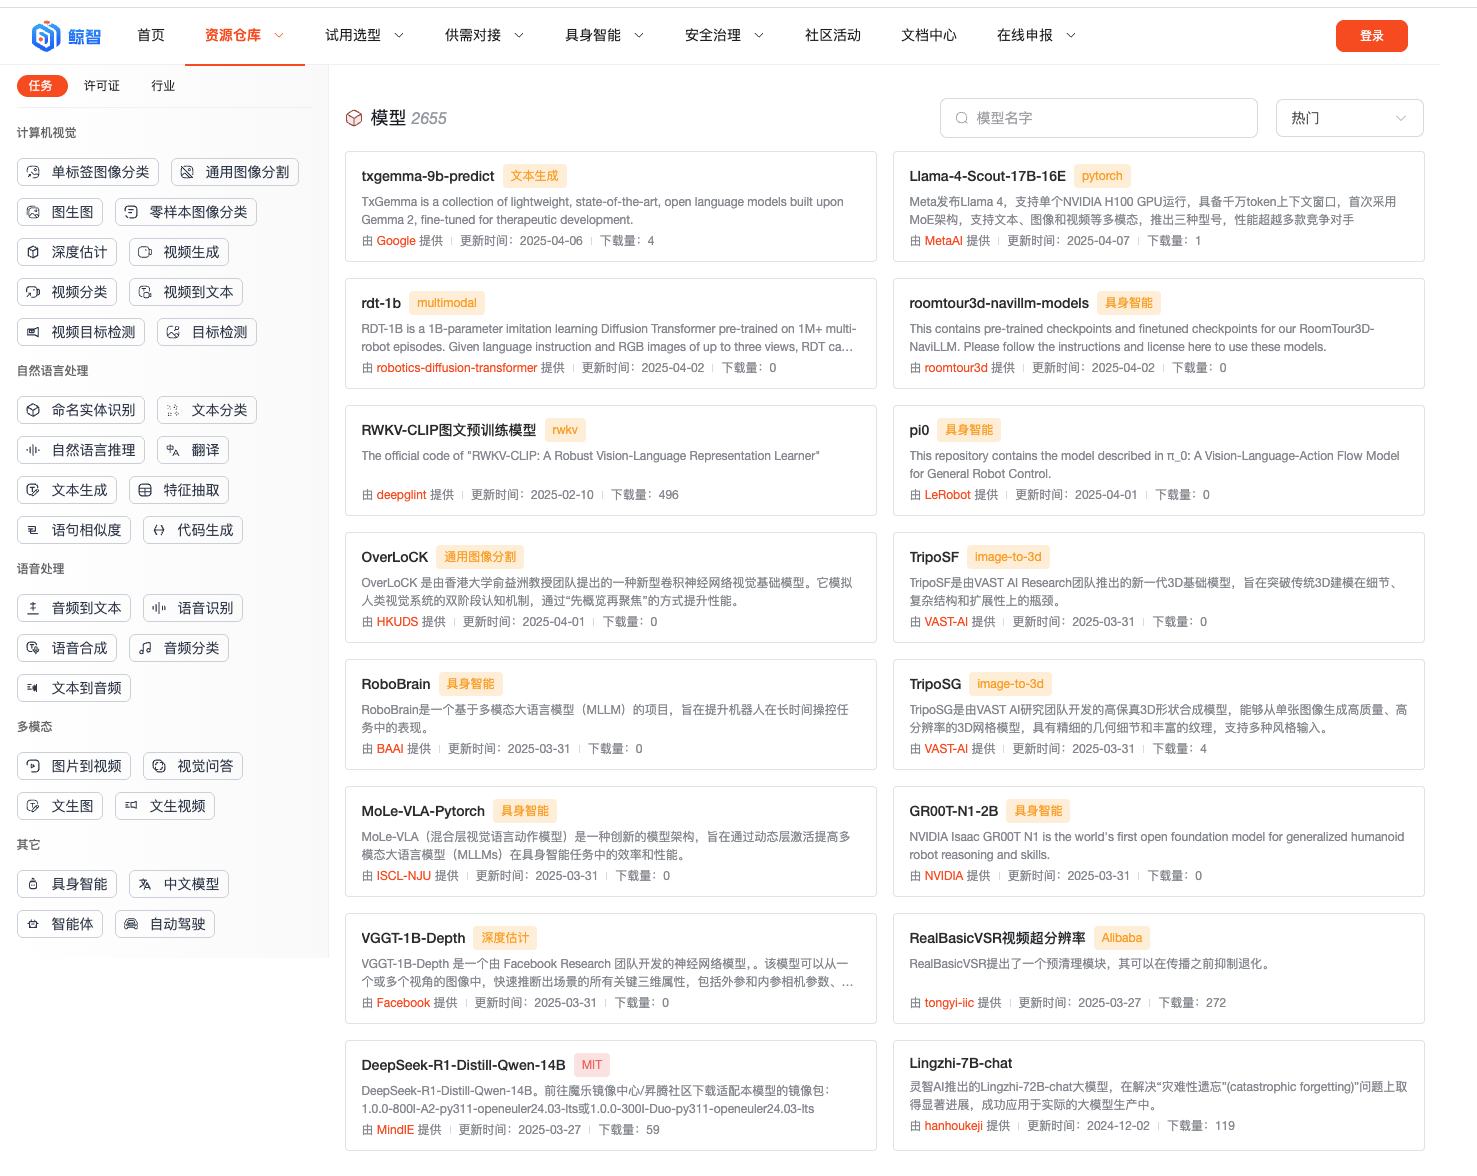Filter models by the 中文模型 tag
Image resolution: width=1477 pixels, height=1176 pixels.
tap(179, 884)
